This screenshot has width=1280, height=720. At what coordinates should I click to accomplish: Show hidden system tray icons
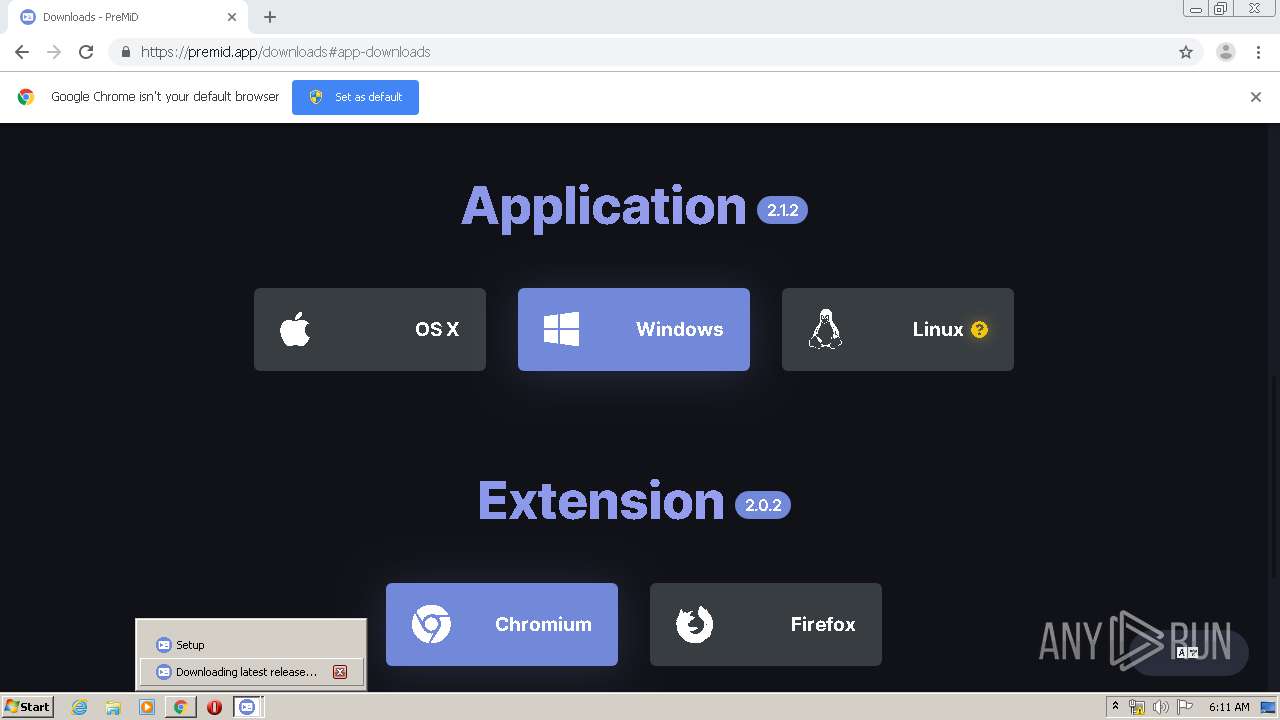(1115, 707)
